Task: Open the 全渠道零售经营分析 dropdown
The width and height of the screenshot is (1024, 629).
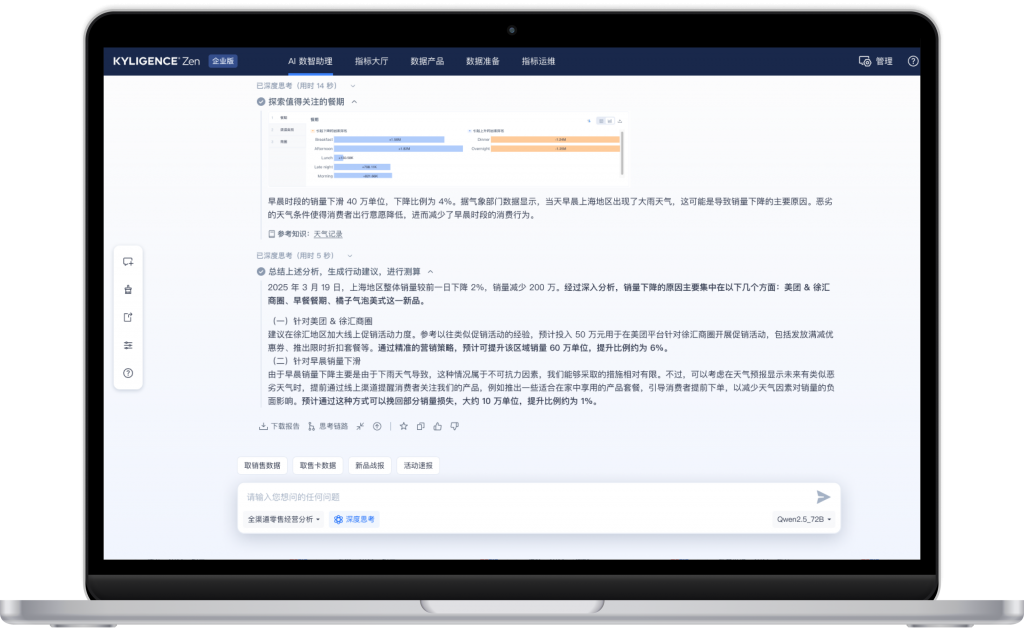Action: (283, 520)
